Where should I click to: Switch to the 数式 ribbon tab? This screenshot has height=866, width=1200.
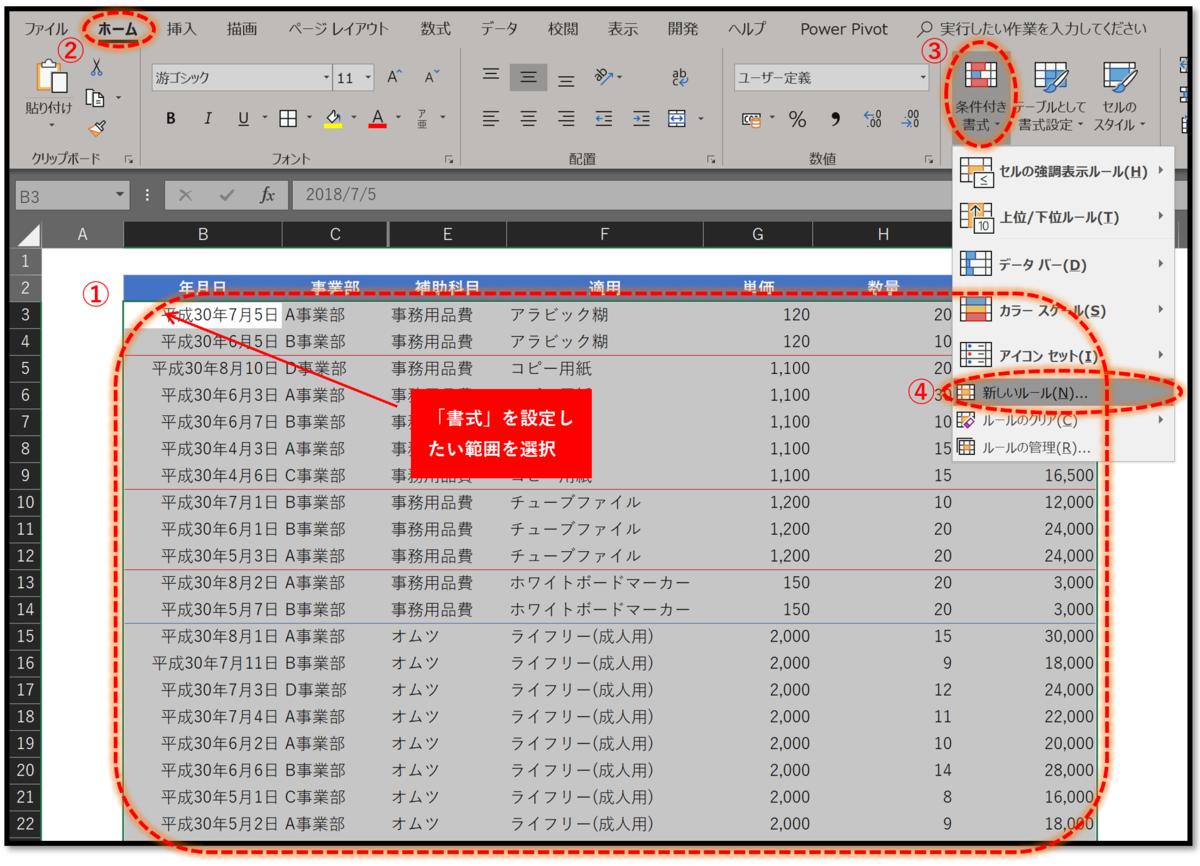tap(435, 29)
